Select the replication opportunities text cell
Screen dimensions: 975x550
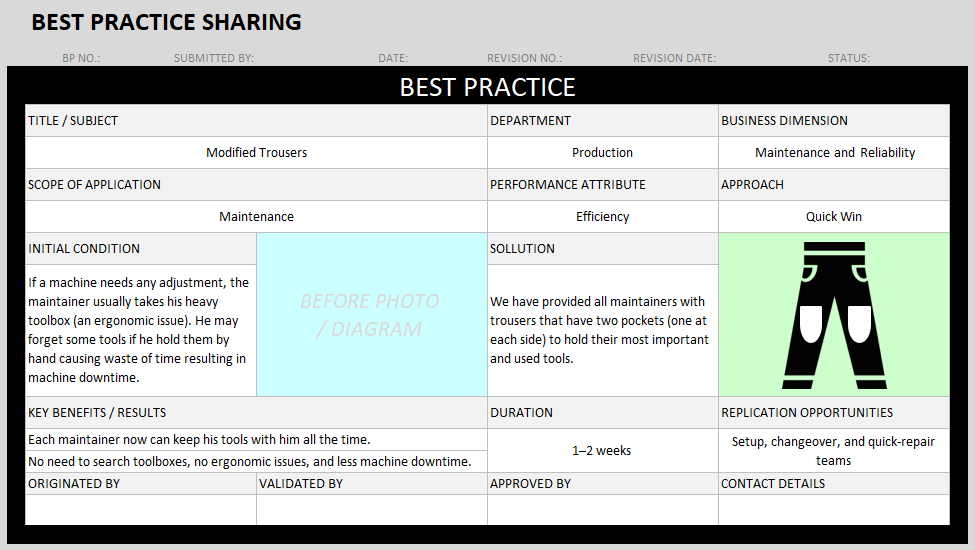pyautogui.click(x=834, y=451)
